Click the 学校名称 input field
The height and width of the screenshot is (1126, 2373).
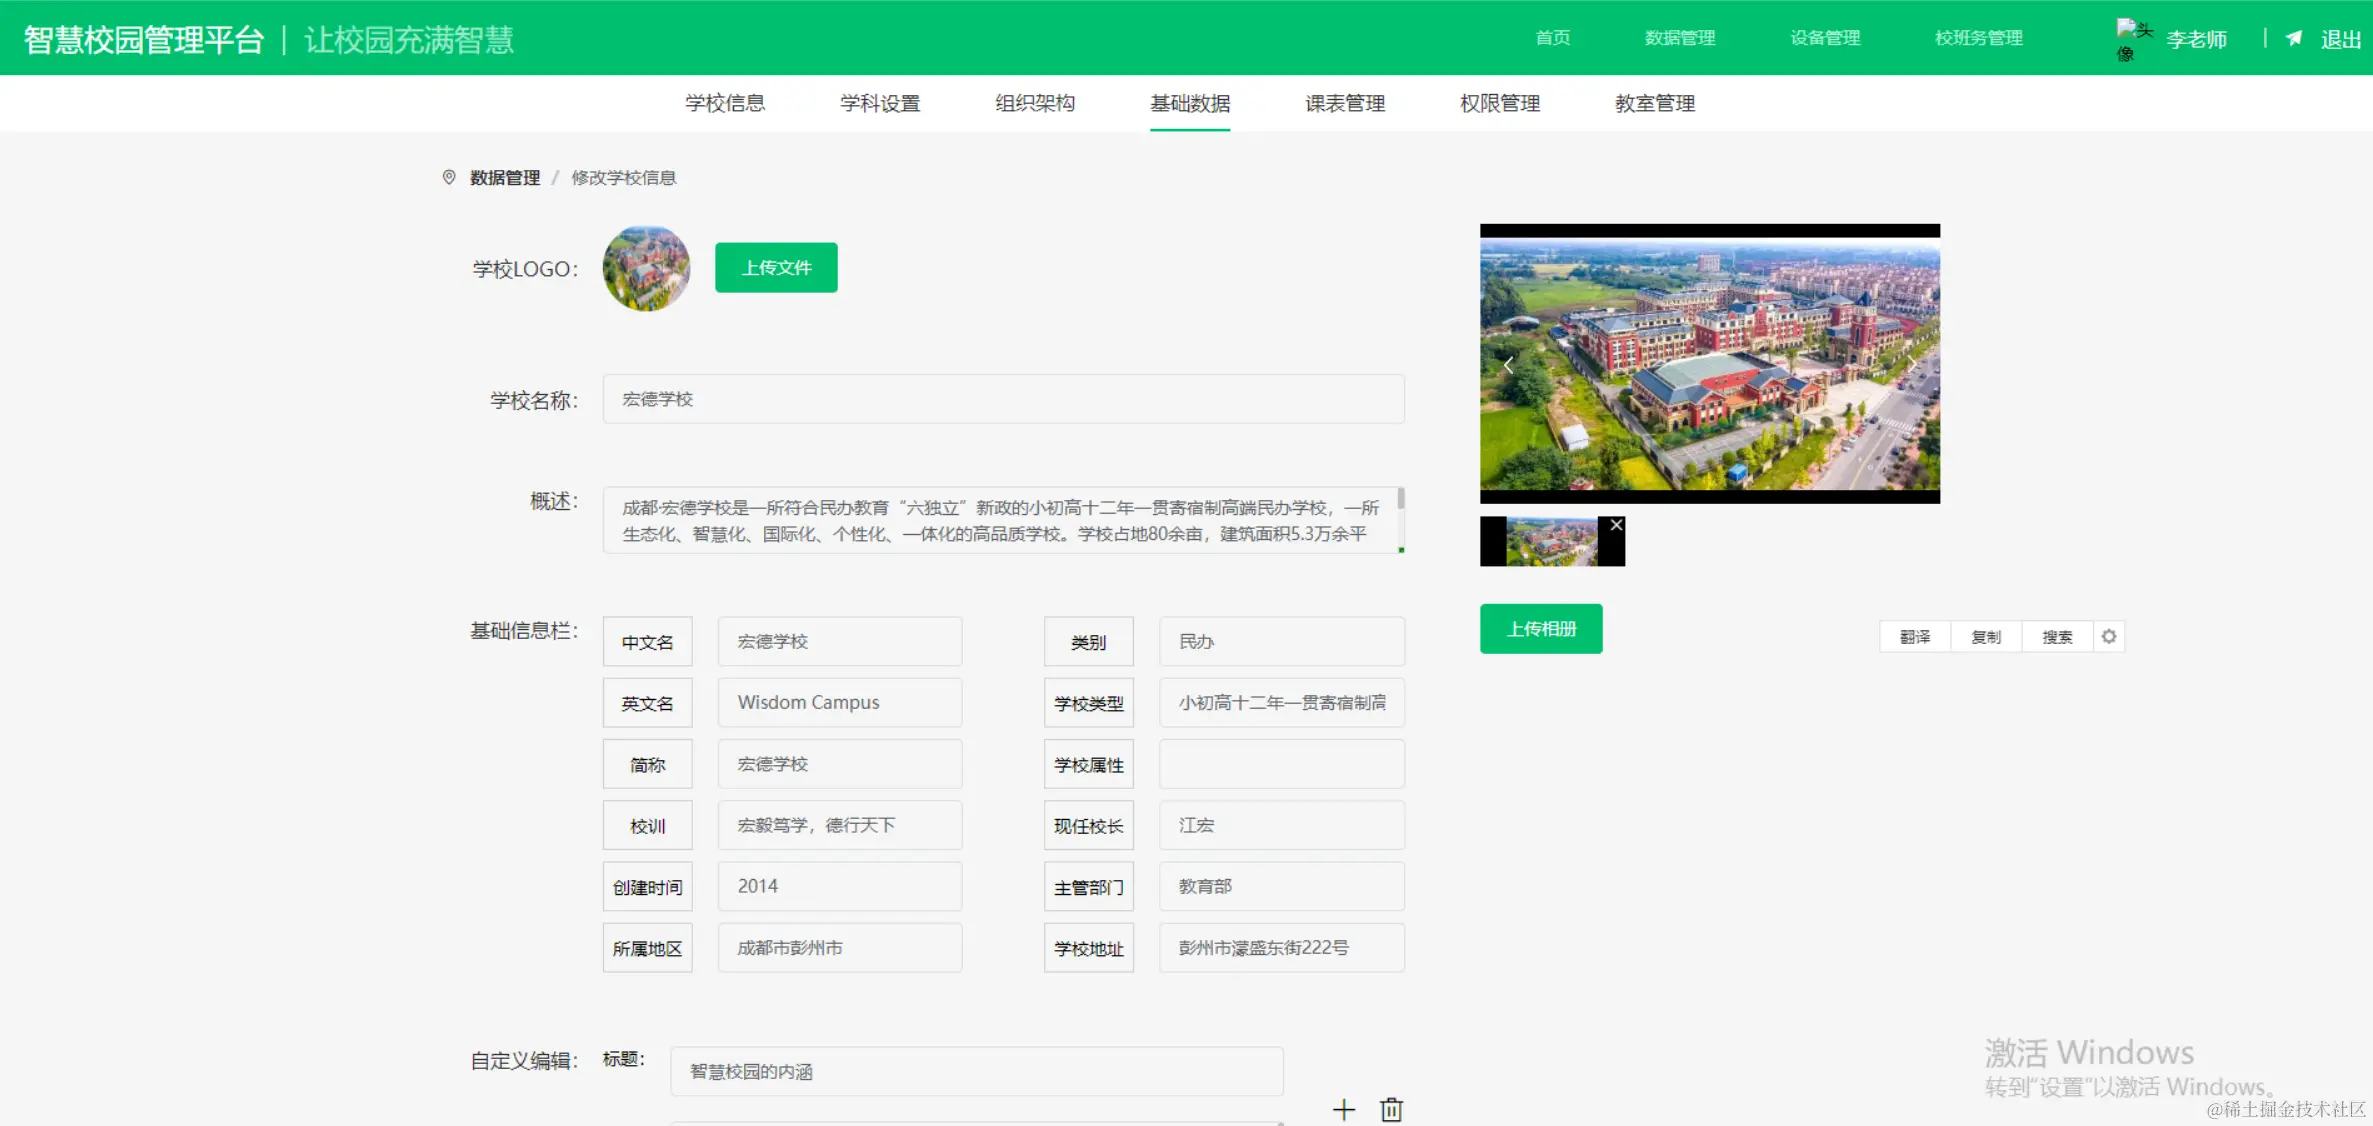(x=1003, y=399)
